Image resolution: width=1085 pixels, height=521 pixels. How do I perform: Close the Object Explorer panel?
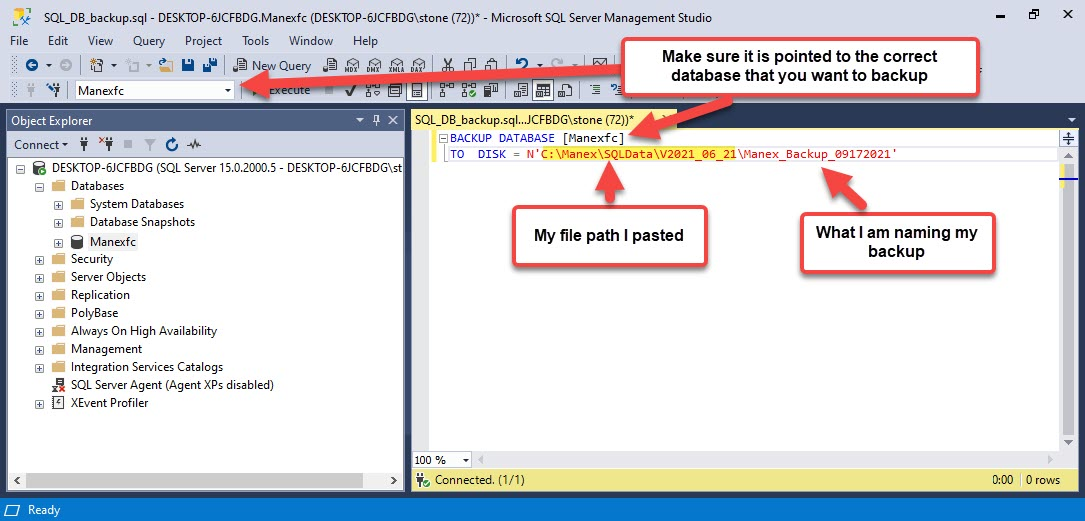[393, 120]
